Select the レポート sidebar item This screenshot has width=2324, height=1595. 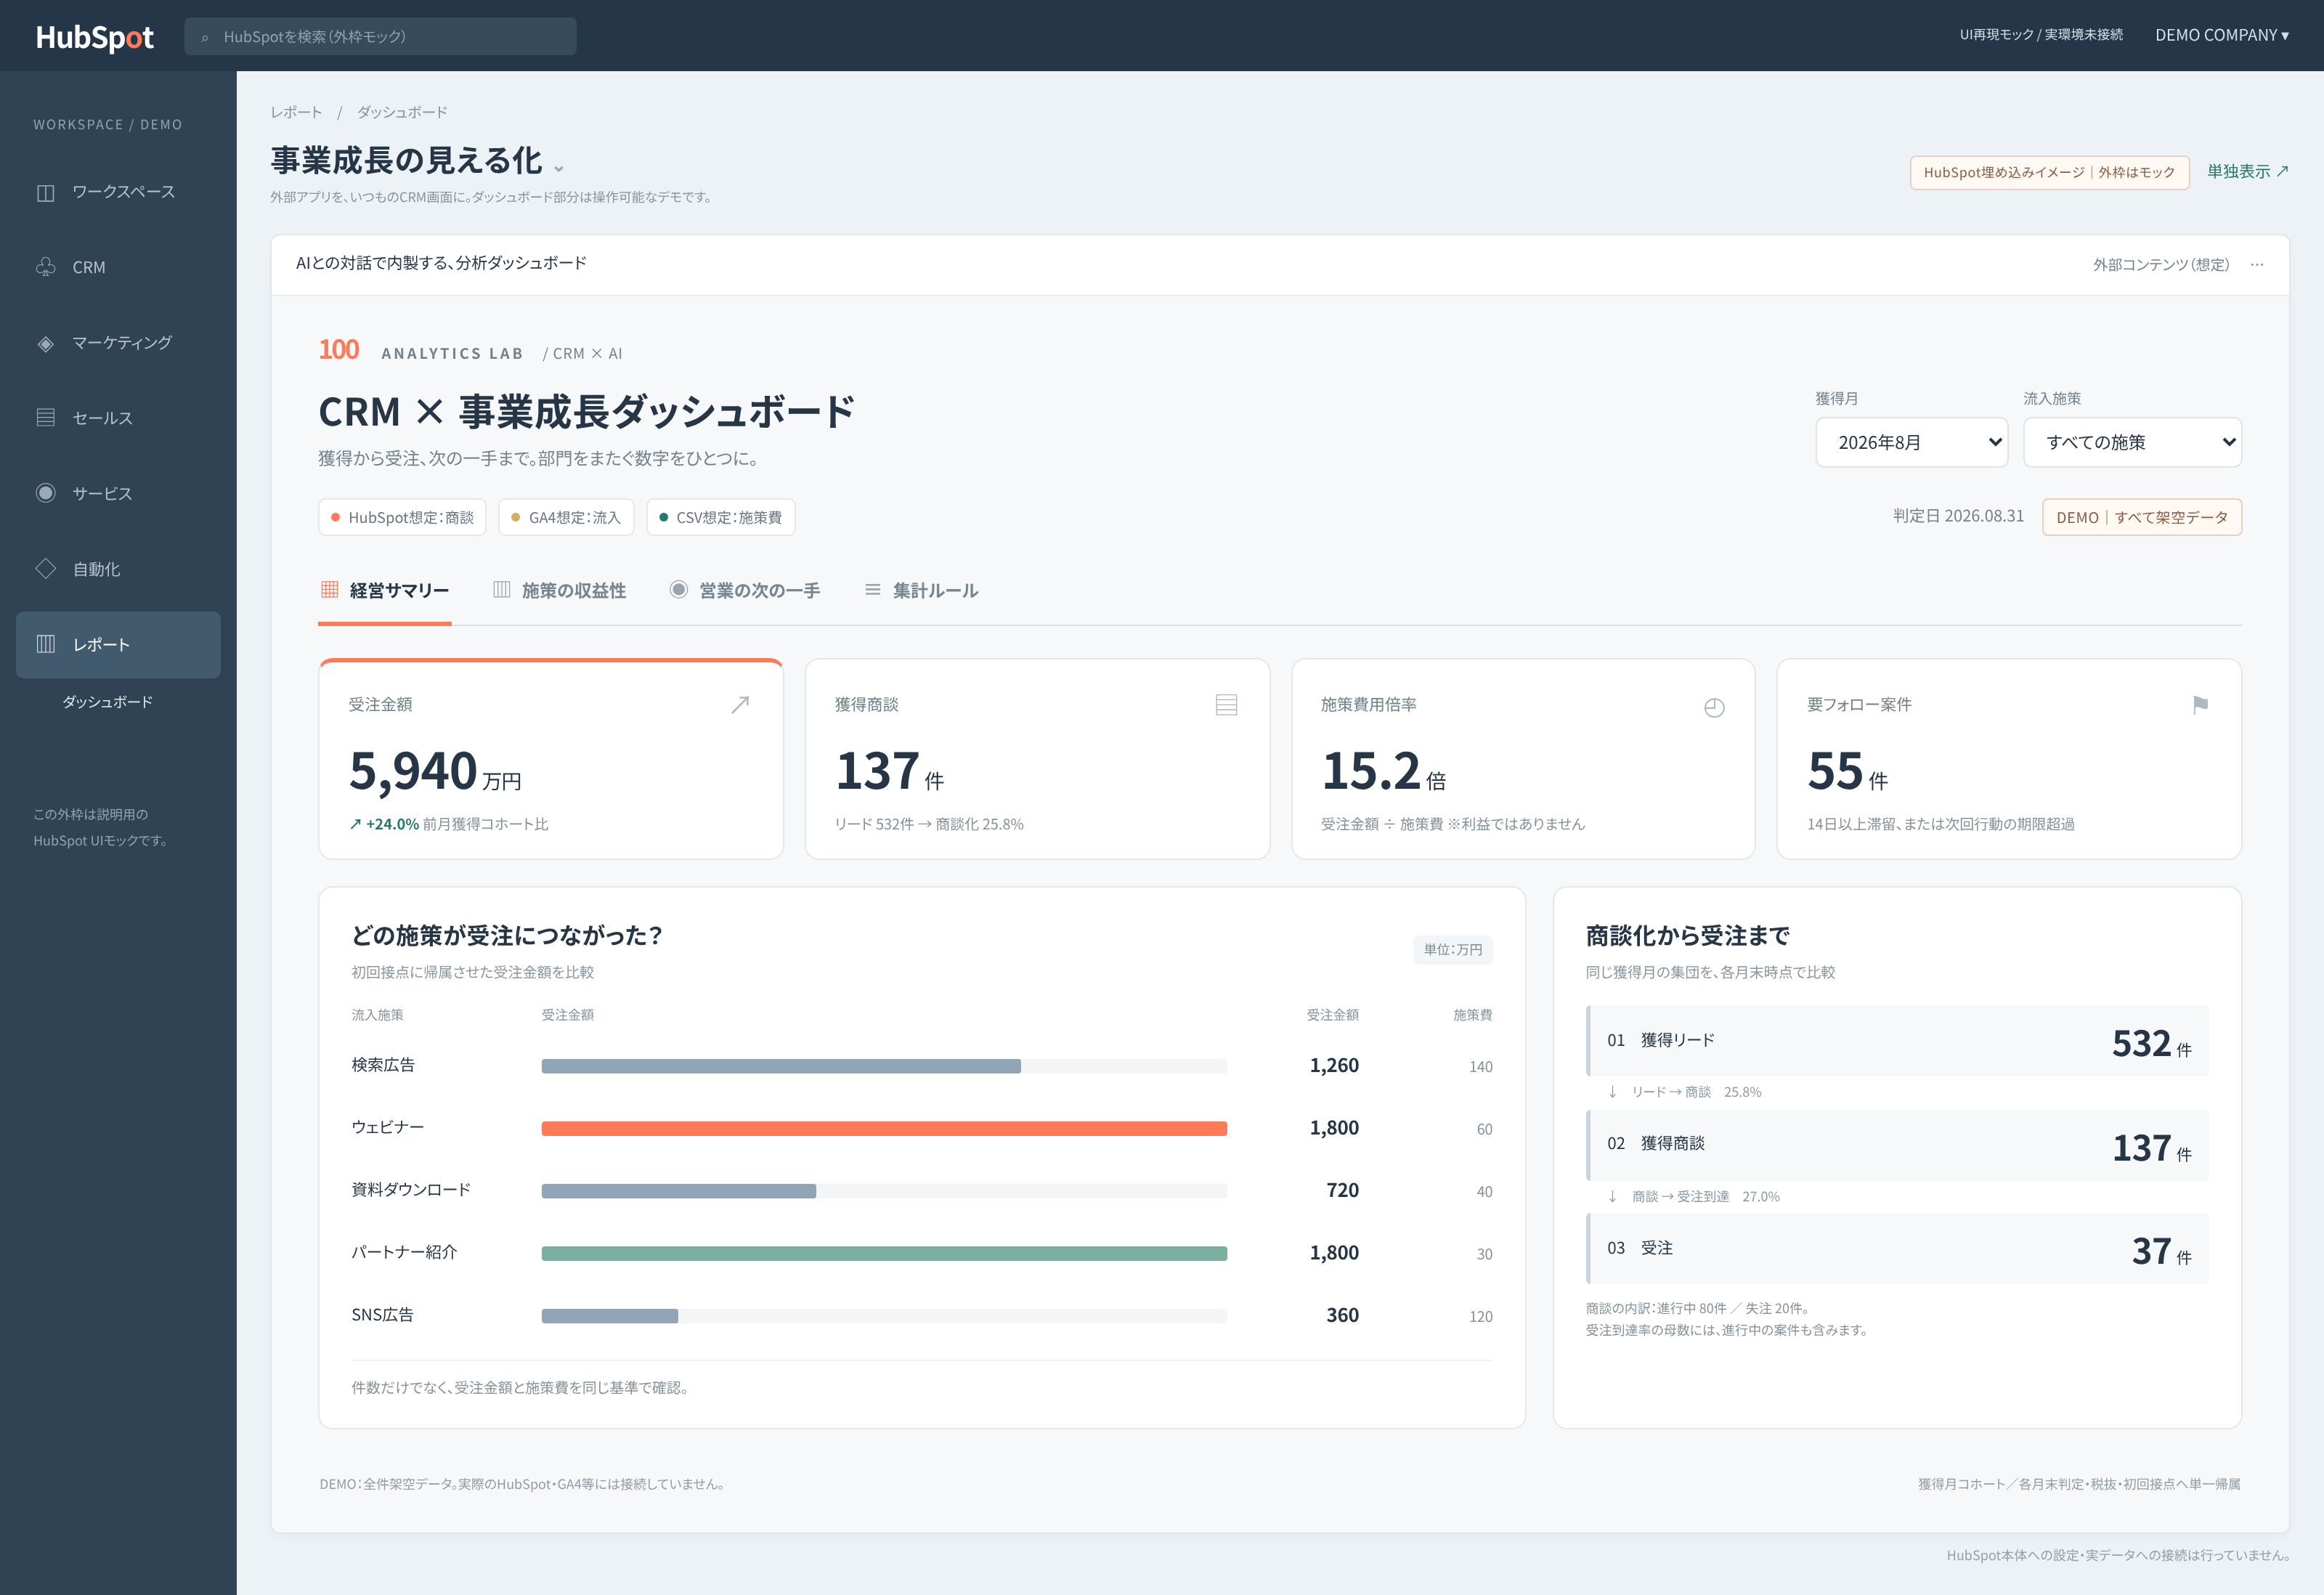click(118, 644)
